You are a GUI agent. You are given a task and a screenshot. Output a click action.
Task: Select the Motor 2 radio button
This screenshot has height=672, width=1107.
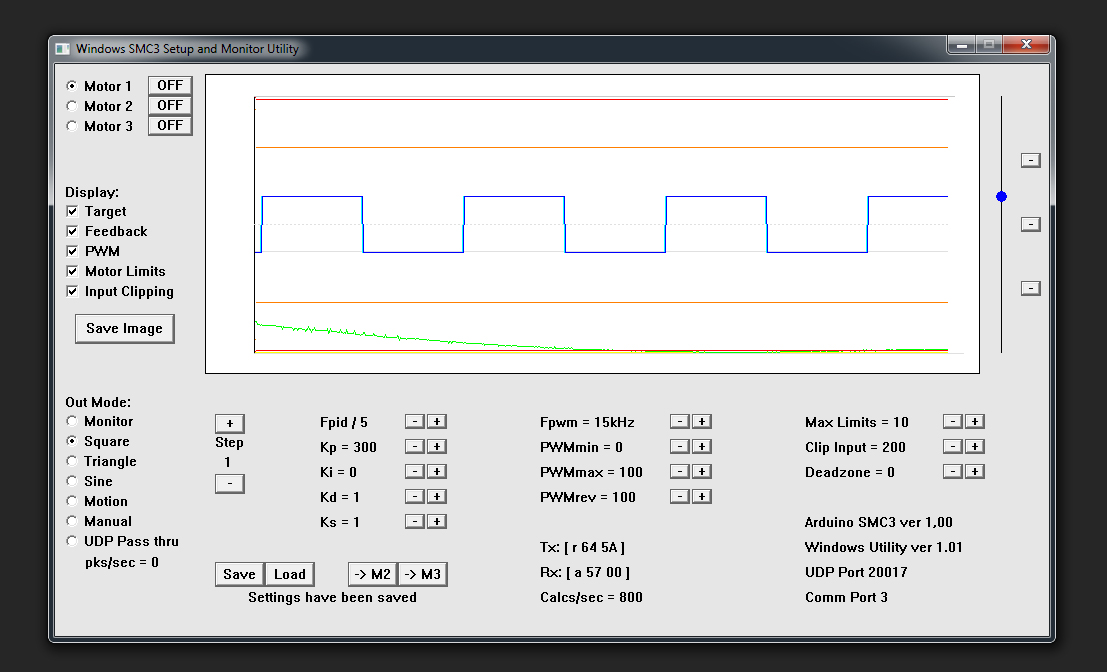(x=71, y=106)
